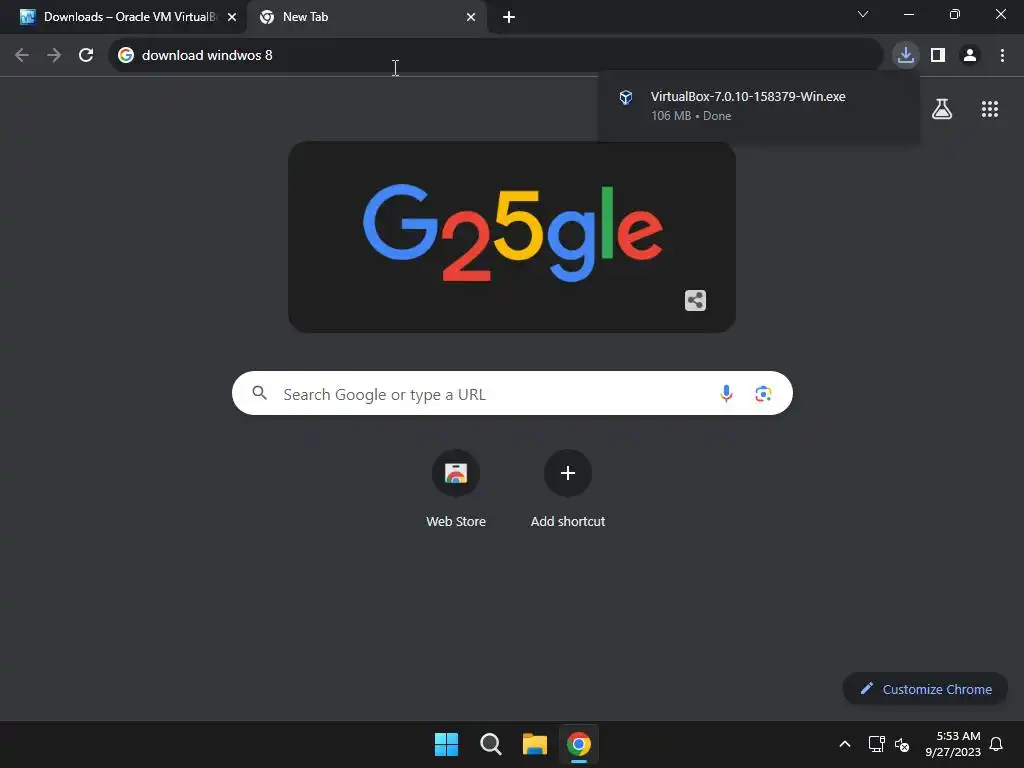Open the Google apps grid
Image resolution: width=1024 pixels, height=768 pixels.
[x=990, y=109]
